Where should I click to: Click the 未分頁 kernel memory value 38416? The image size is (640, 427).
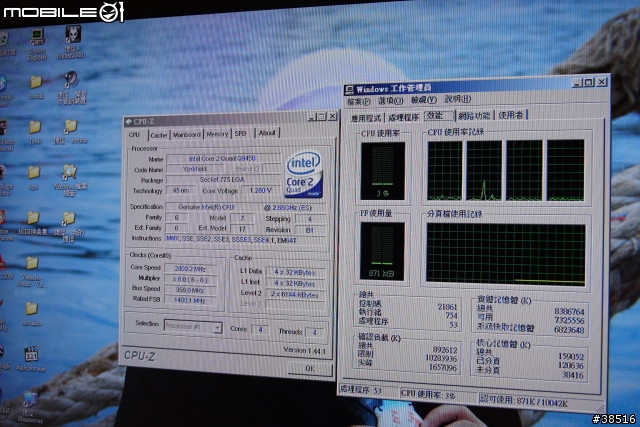tap(573, 375)
